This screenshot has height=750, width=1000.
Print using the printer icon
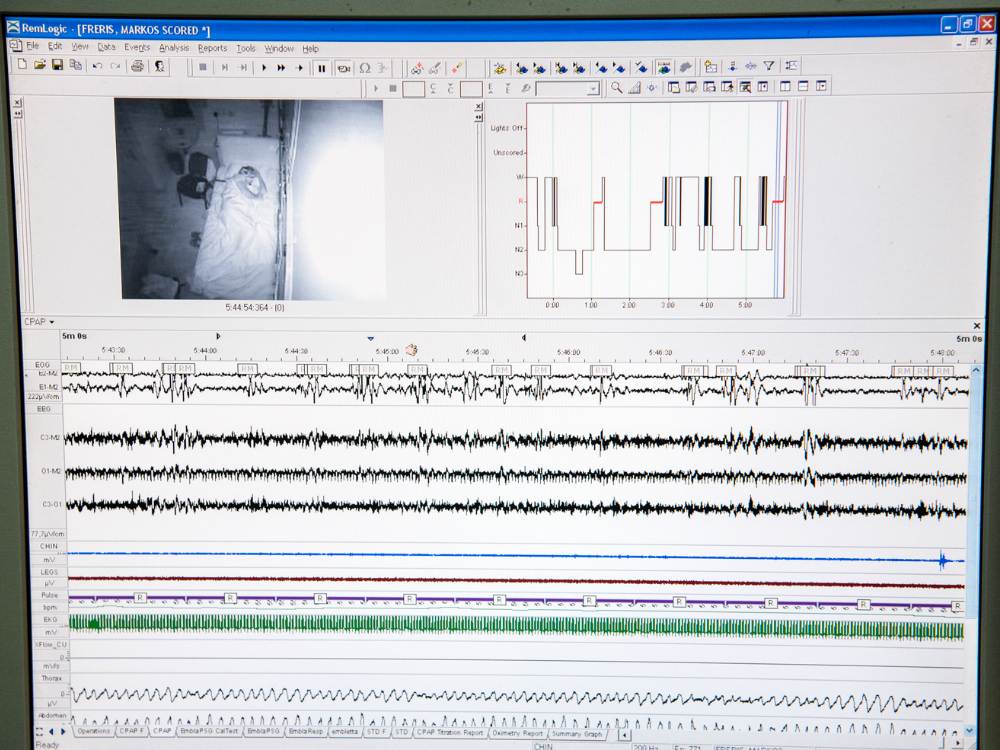click(x=137, y=66)
